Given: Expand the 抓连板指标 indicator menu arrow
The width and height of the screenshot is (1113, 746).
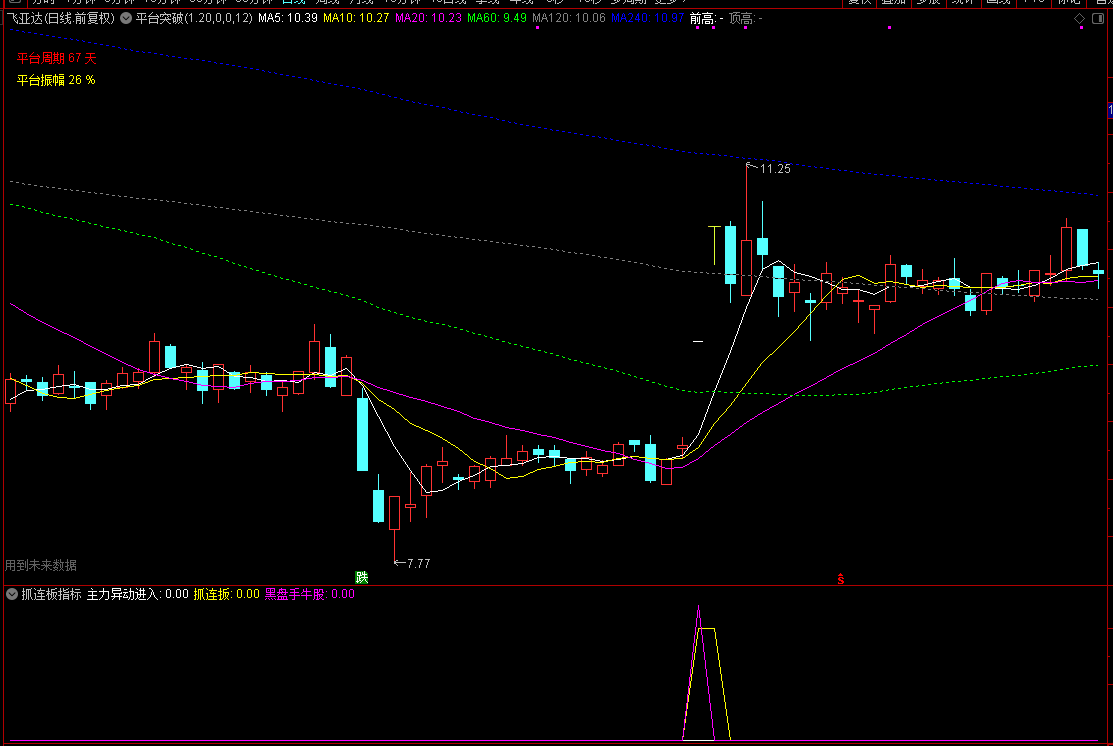Looking at the screenshot, I should pos(12,594).
